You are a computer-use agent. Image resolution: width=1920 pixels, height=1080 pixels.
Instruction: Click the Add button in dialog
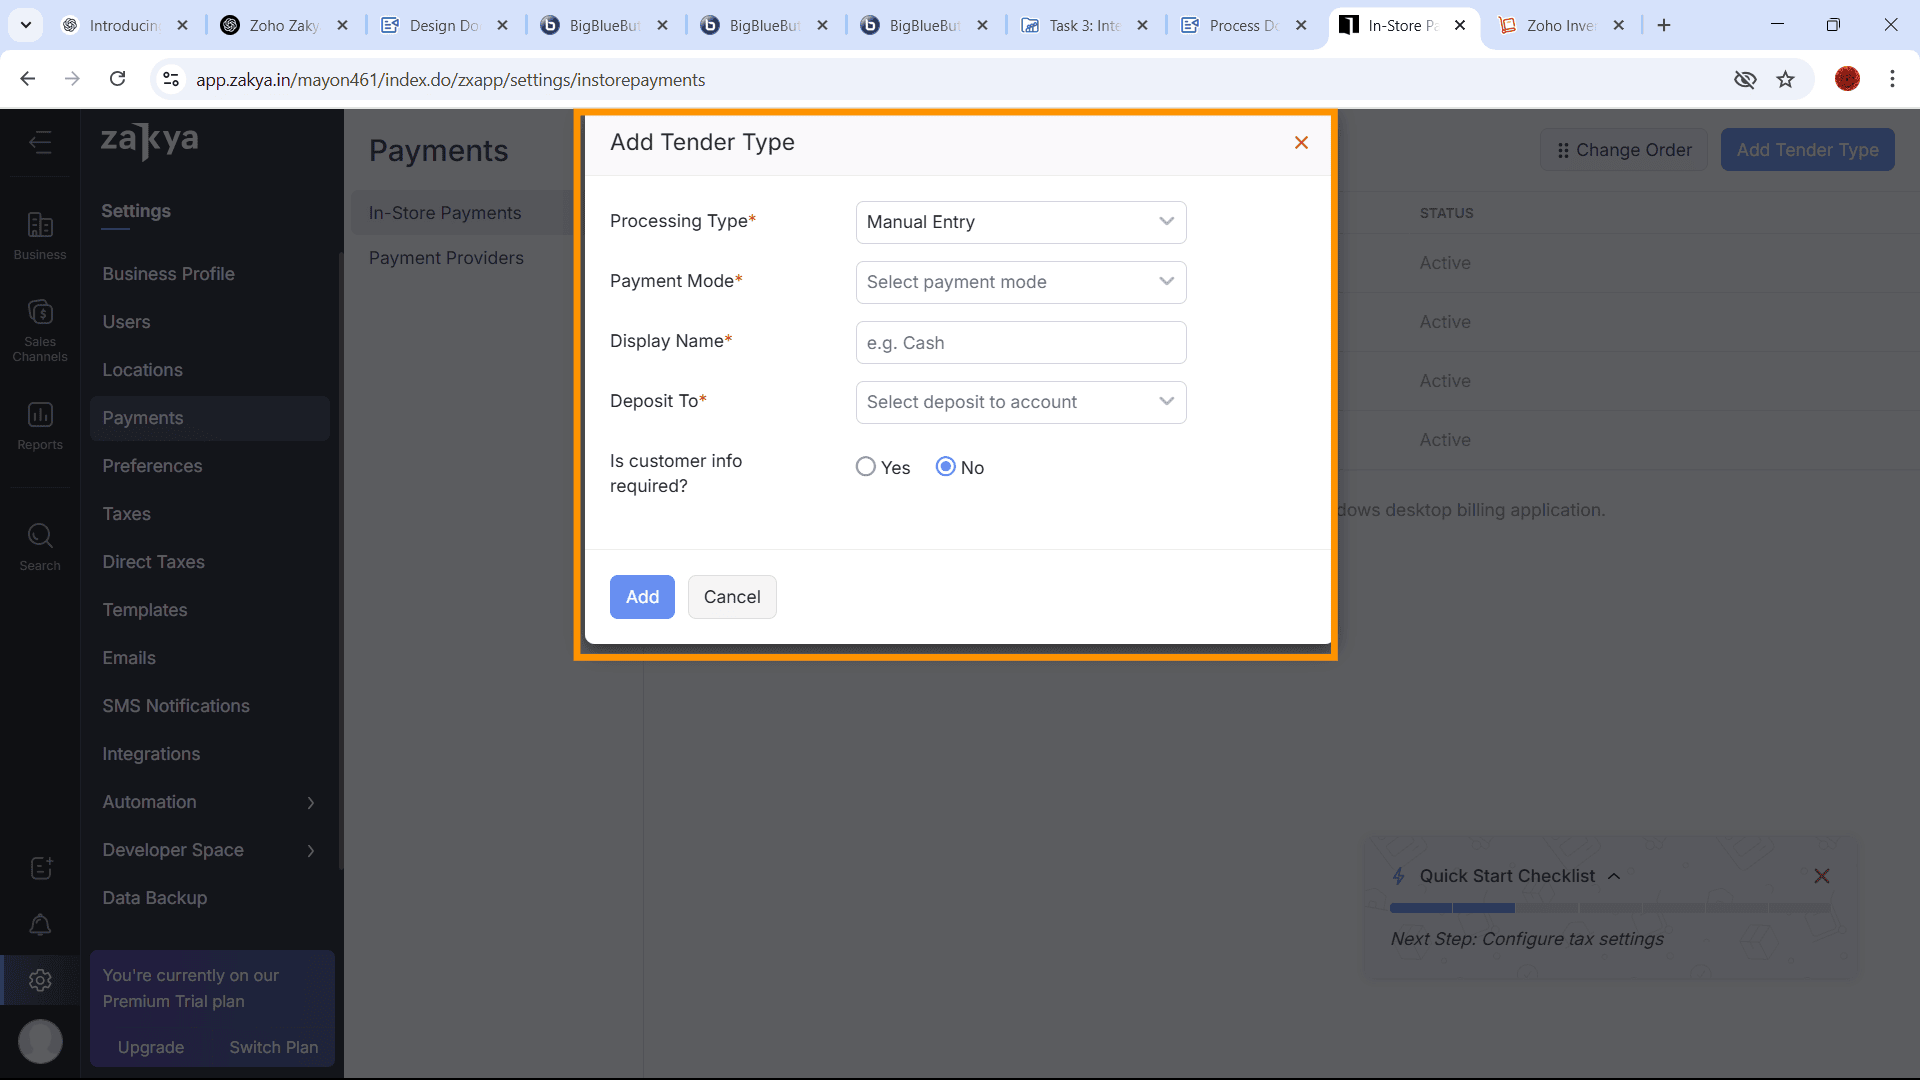pos(642,597)
